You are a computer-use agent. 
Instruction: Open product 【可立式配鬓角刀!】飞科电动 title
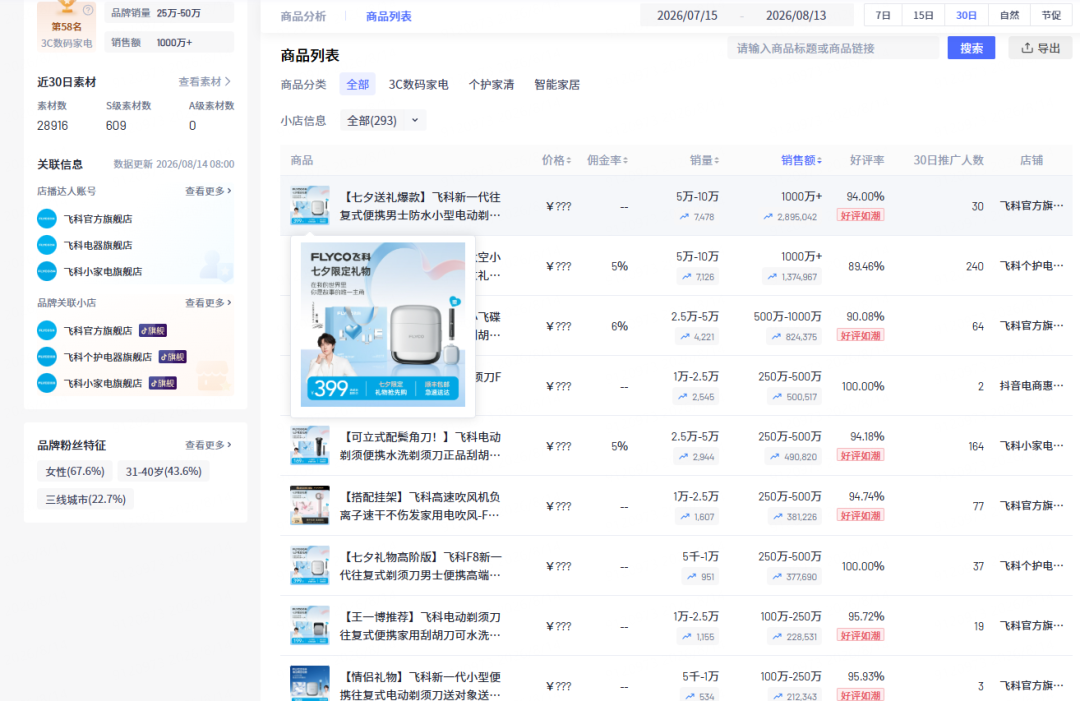coord(419,446)
